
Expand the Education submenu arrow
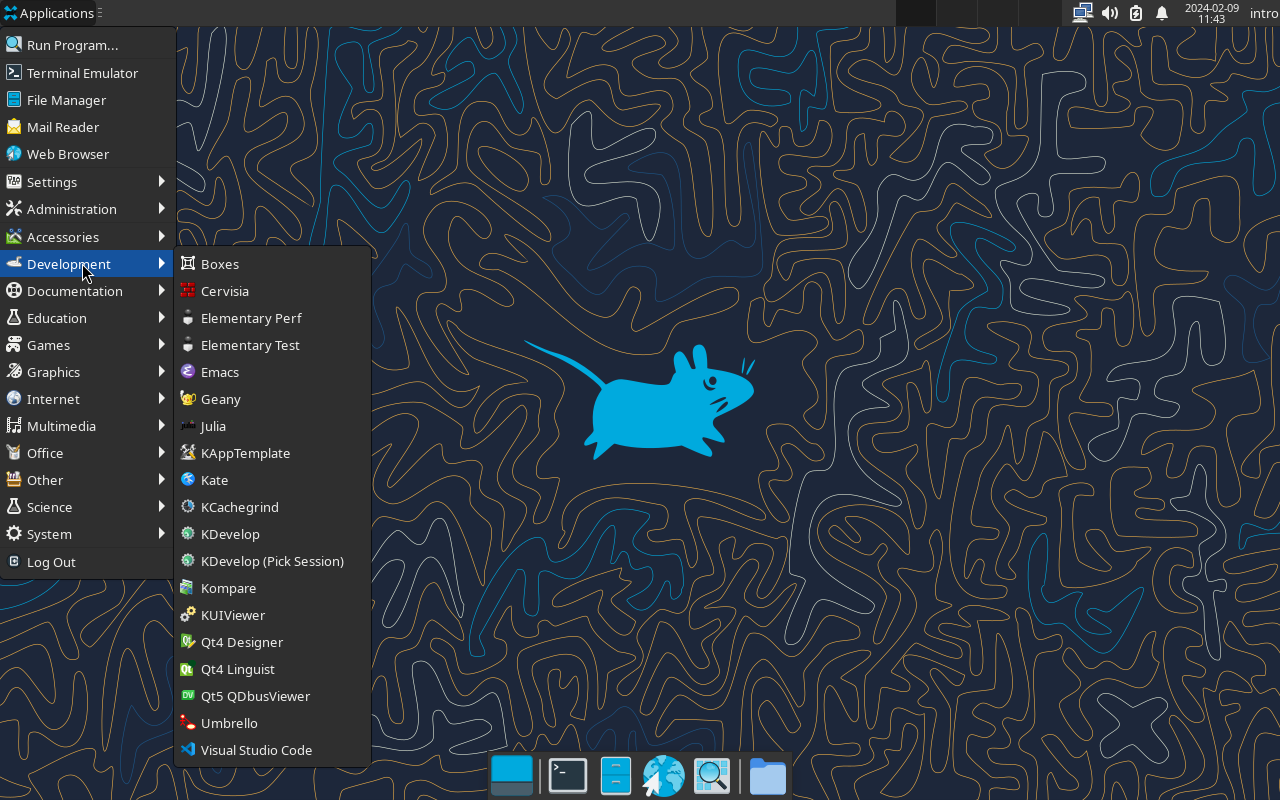tap(161, 317)
